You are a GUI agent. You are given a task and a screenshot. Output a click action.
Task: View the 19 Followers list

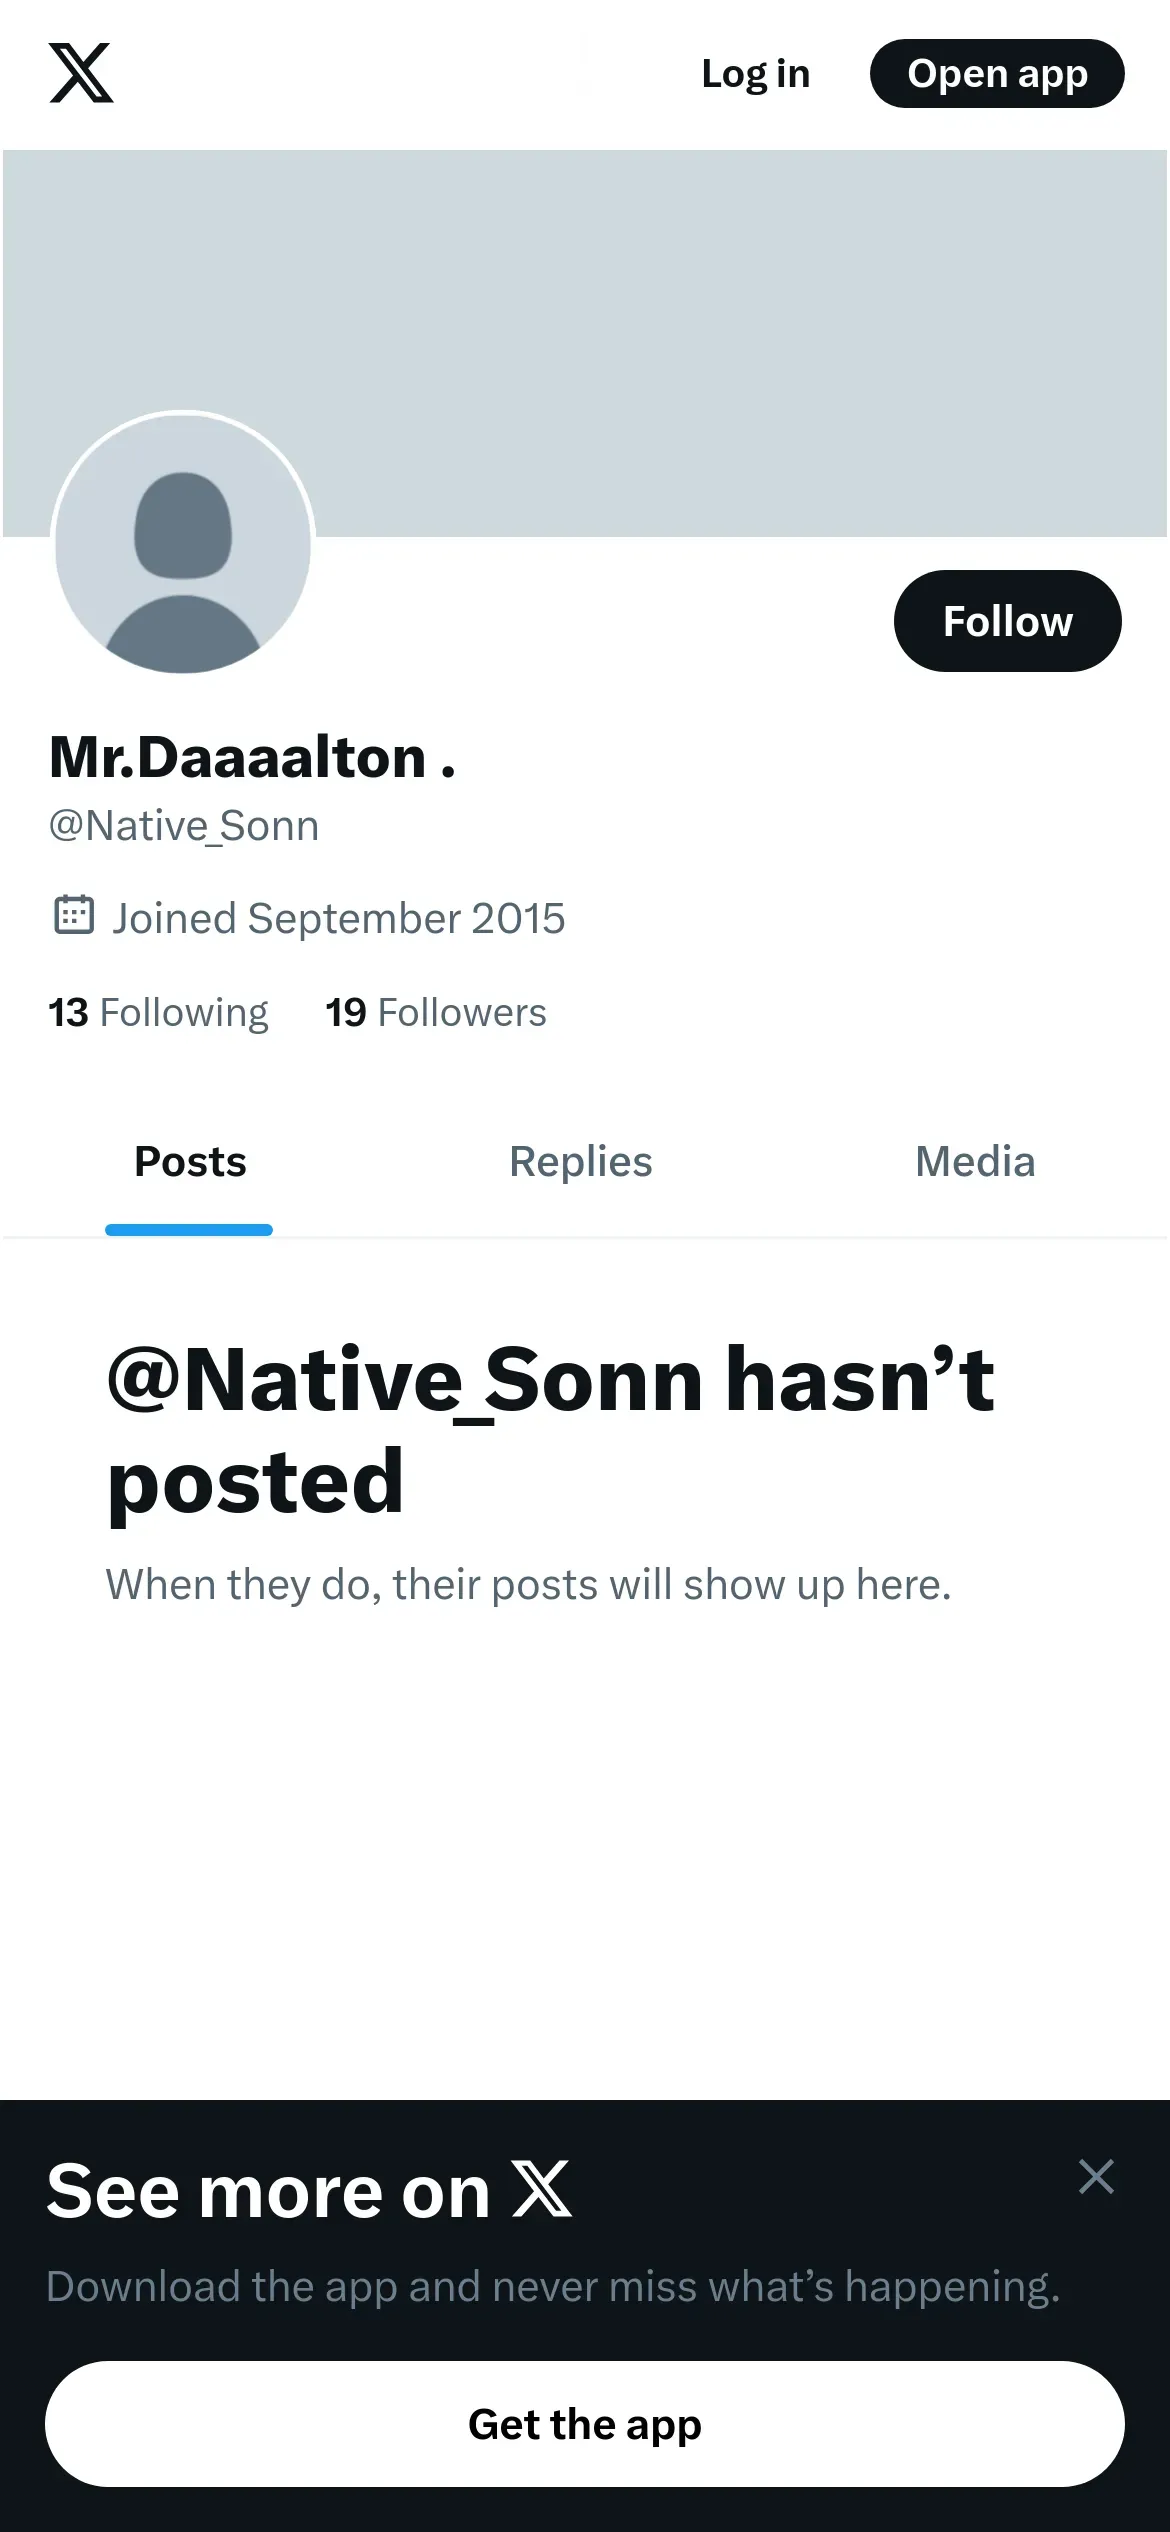(x=435, y=1013)
